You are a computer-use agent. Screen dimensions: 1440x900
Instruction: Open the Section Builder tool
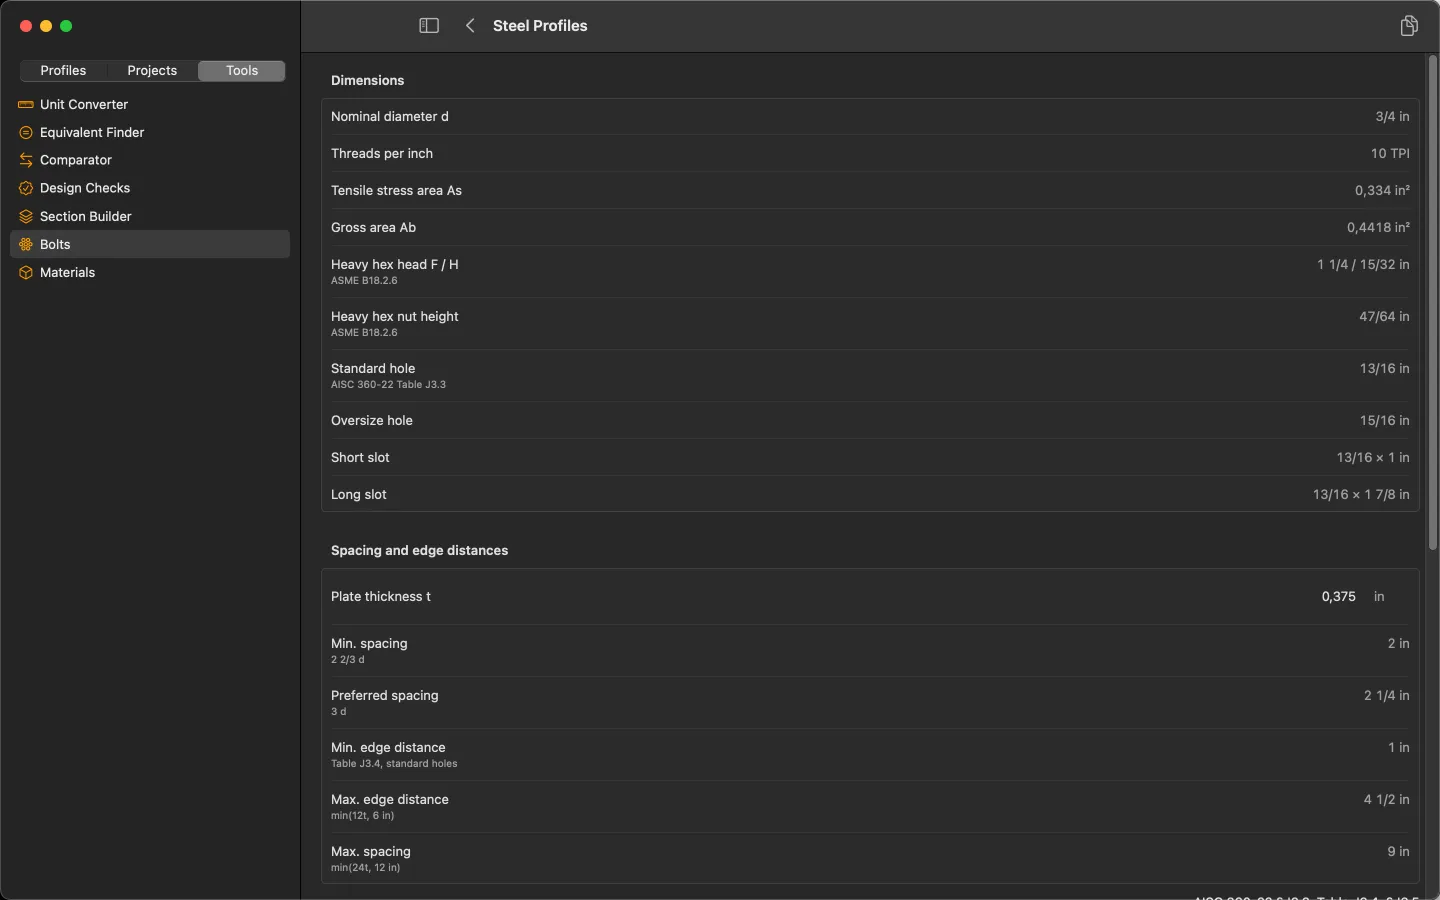(150, 216)
